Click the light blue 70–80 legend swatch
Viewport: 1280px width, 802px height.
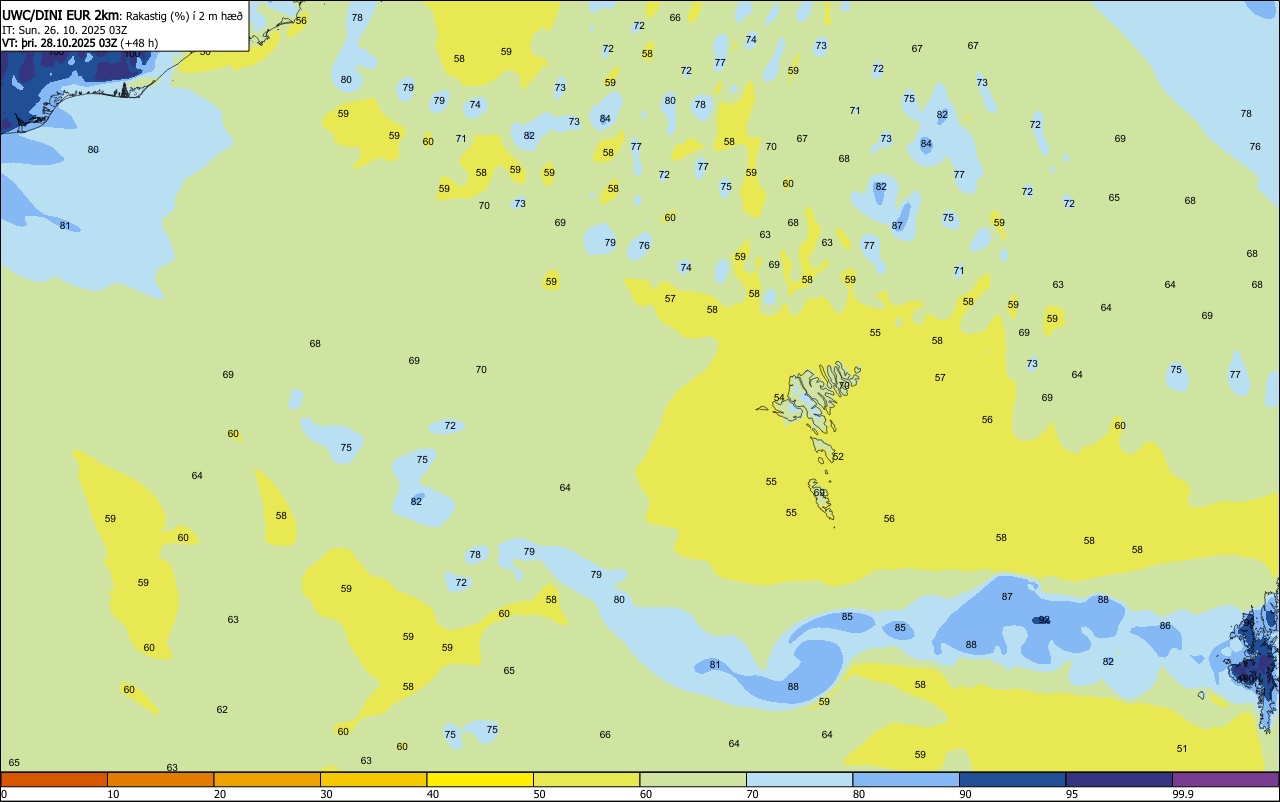[x=799, y=779]
